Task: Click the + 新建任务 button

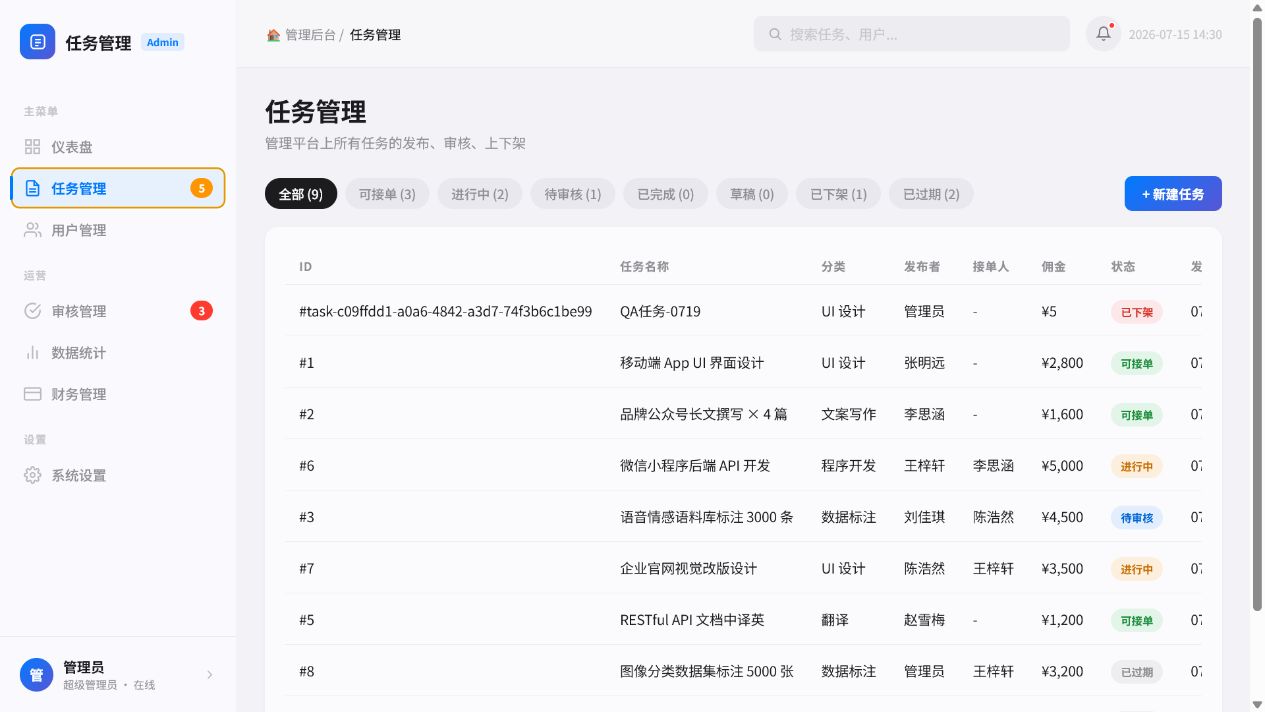Action: [1173, 194]
